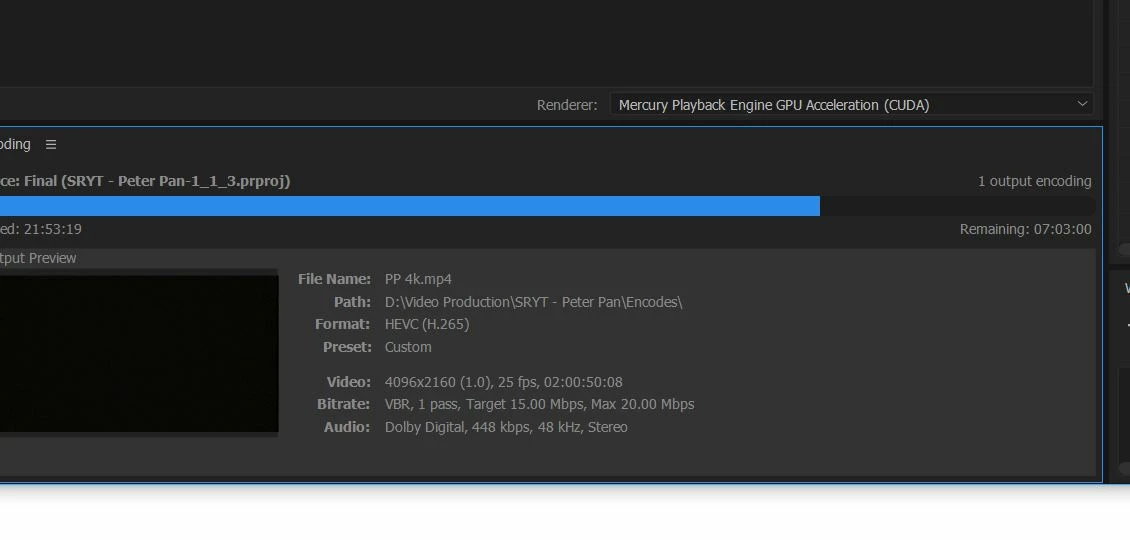This screenshot has width=1130, height=540.
Task: Open the Renderer dropdown (Mercury Playback Engine)
Action: [851, 105]
